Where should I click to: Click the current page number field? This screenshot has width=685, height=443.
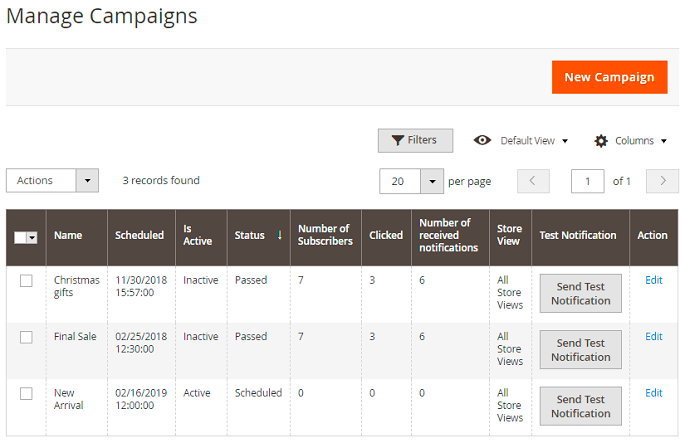tap(587, 181)
